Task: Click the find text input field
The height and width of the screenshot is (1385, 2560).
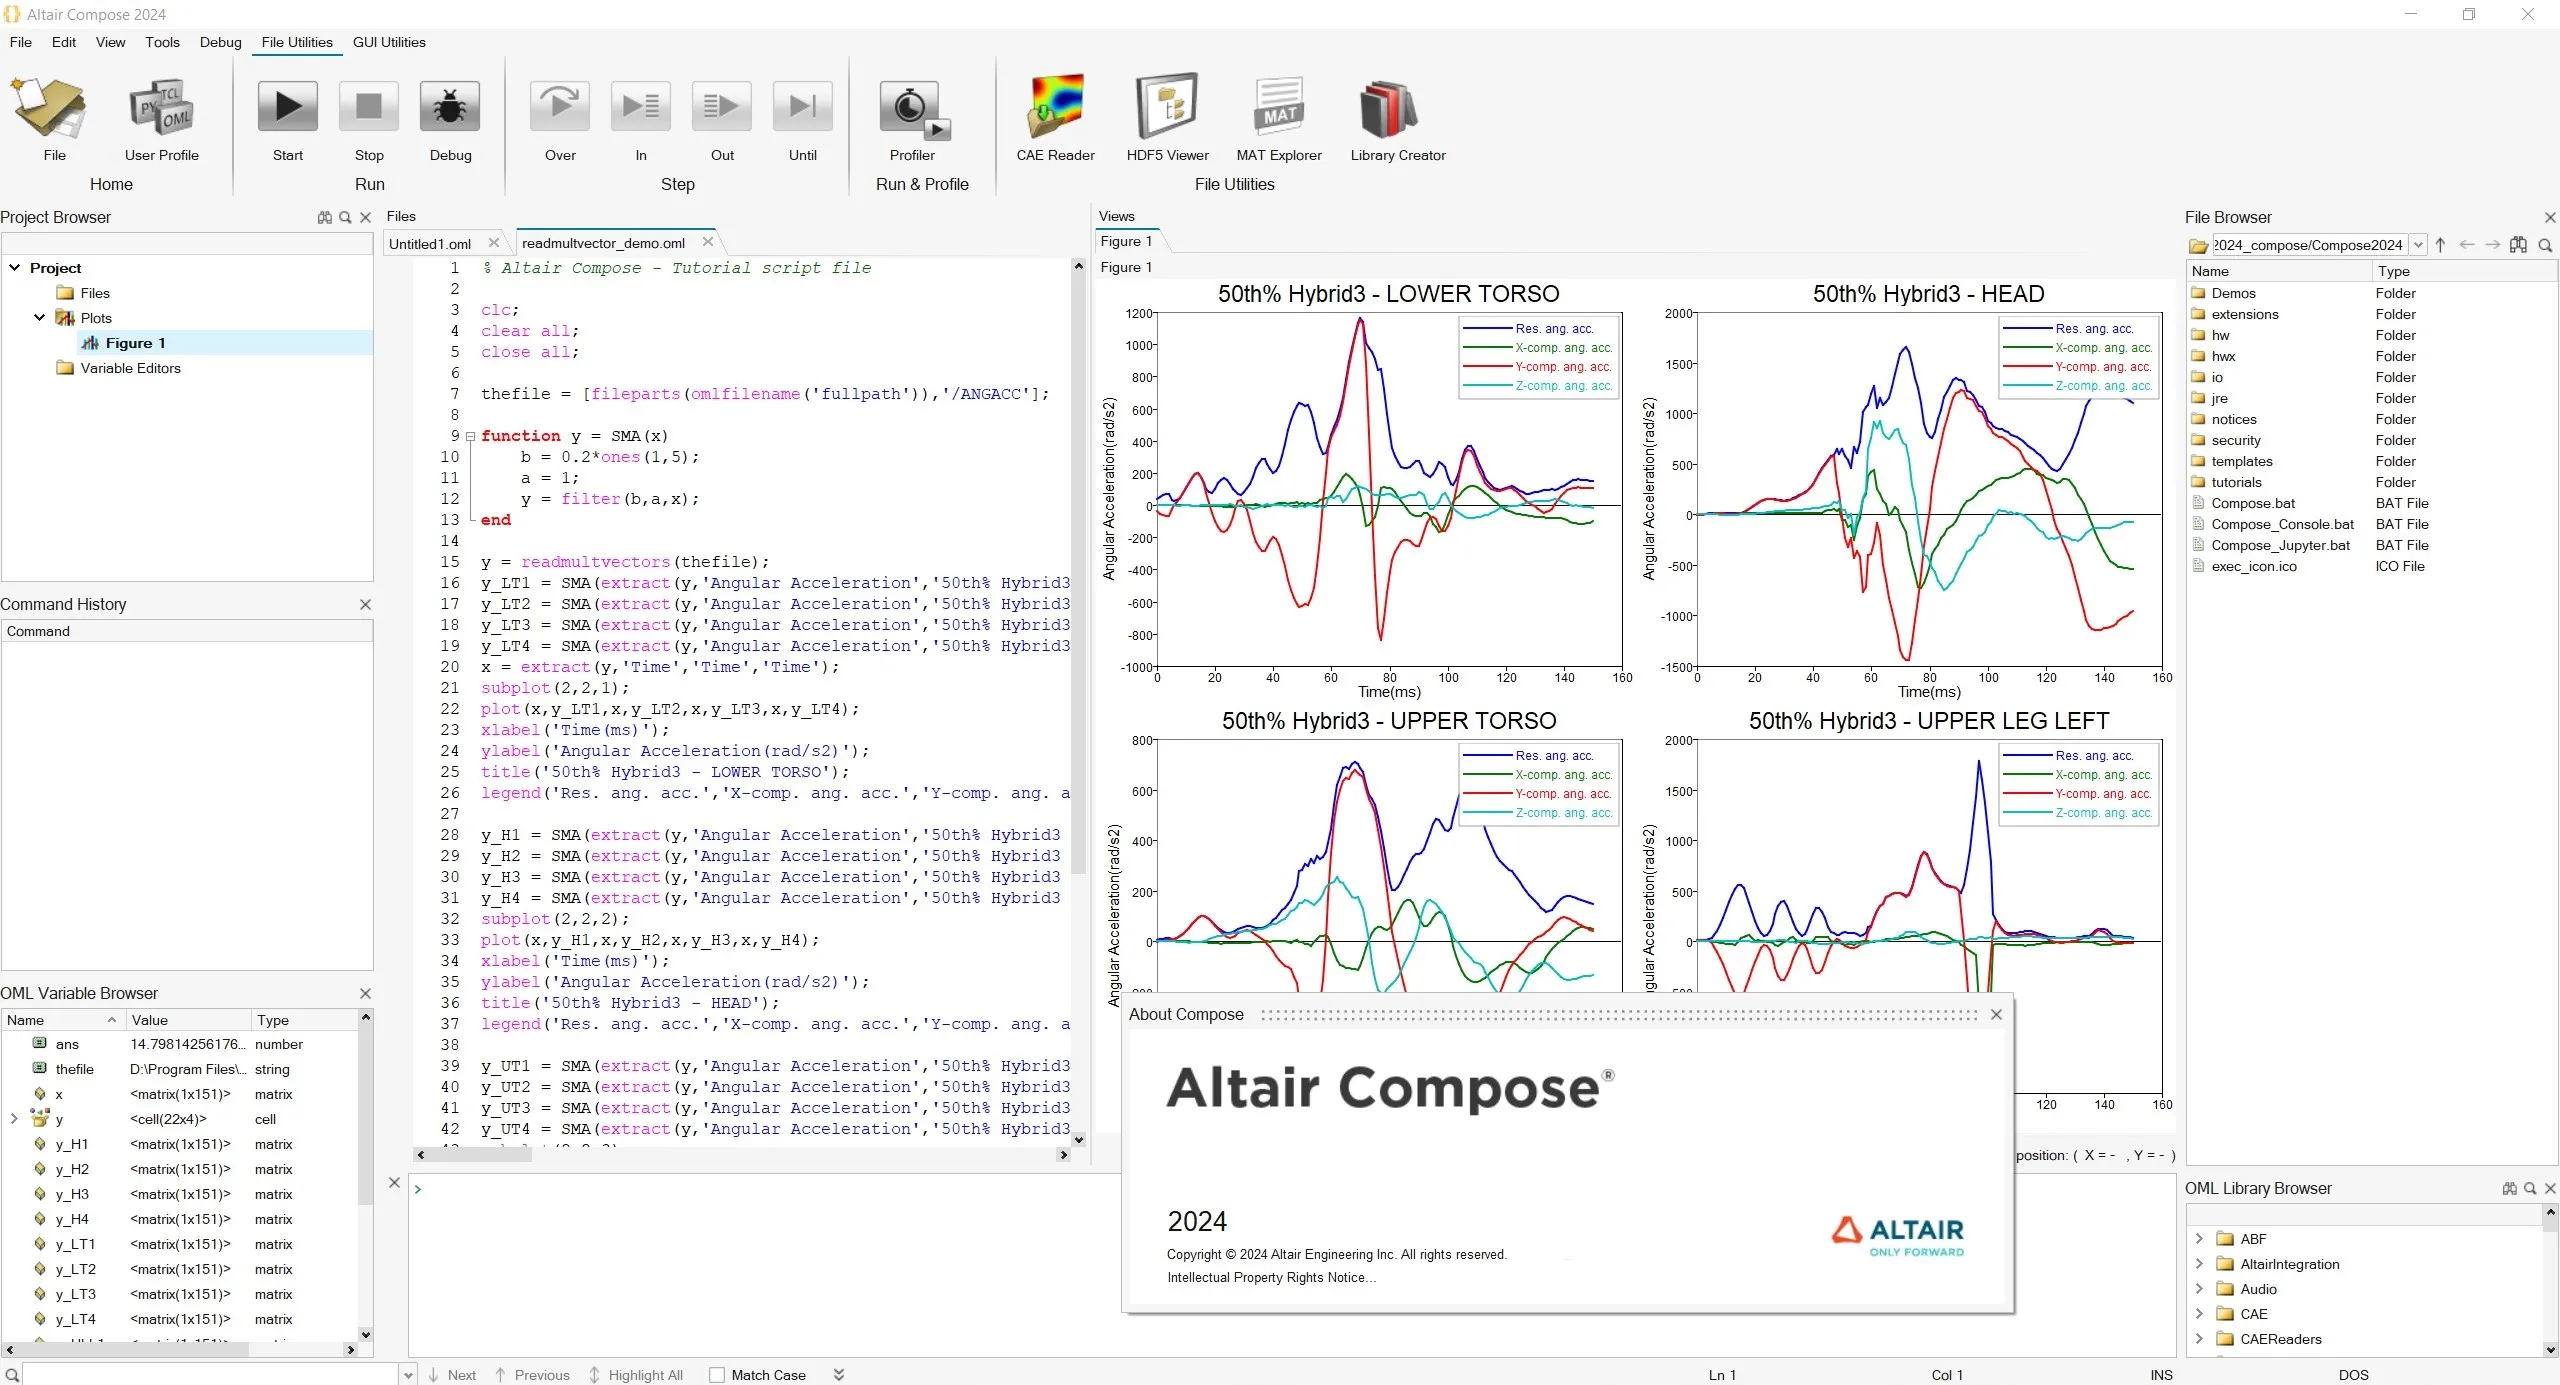Action: point(210,1375)
